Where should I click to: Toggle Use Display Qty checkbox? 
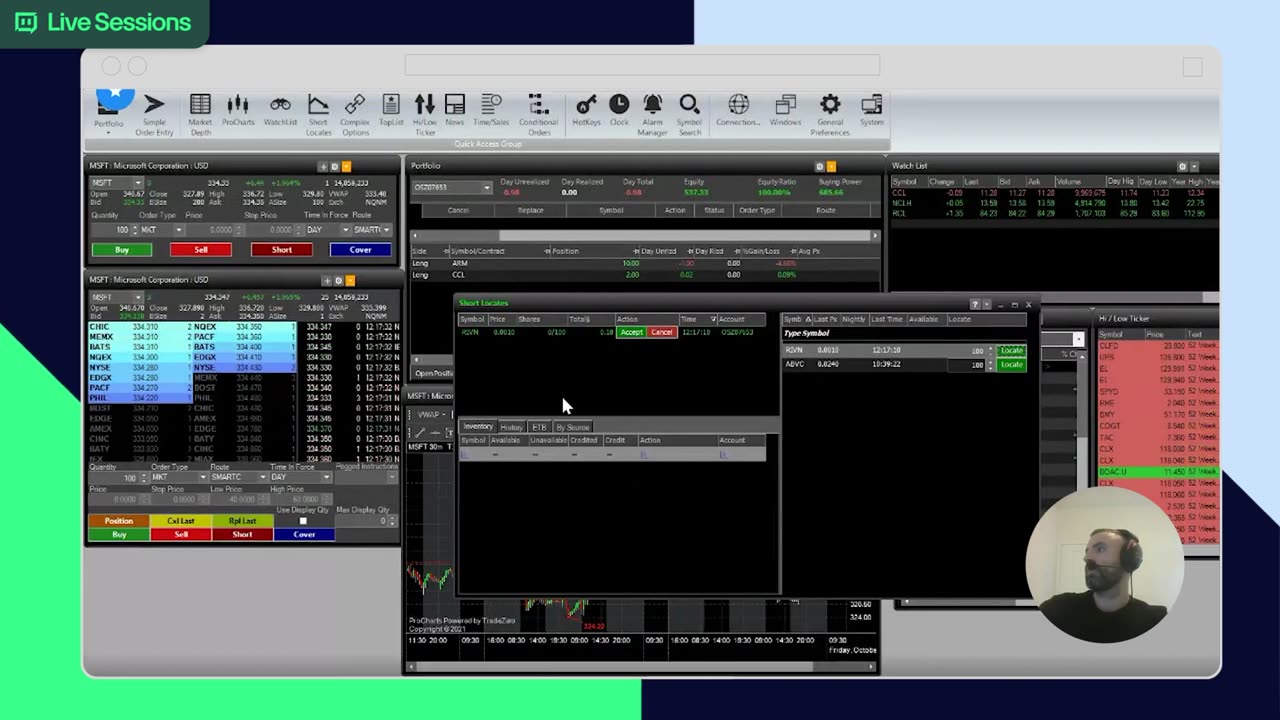click(303, 521)
